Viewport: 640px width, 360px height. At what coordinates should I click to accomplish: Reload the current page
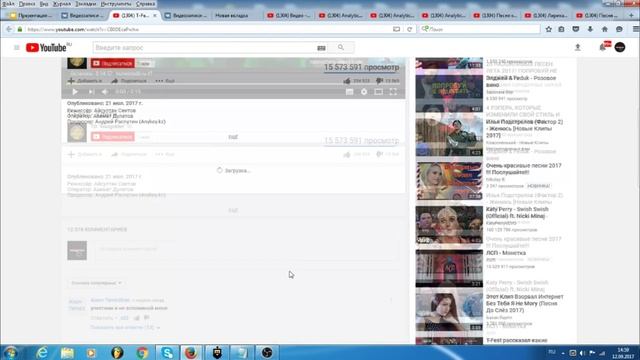pos(409,29)
